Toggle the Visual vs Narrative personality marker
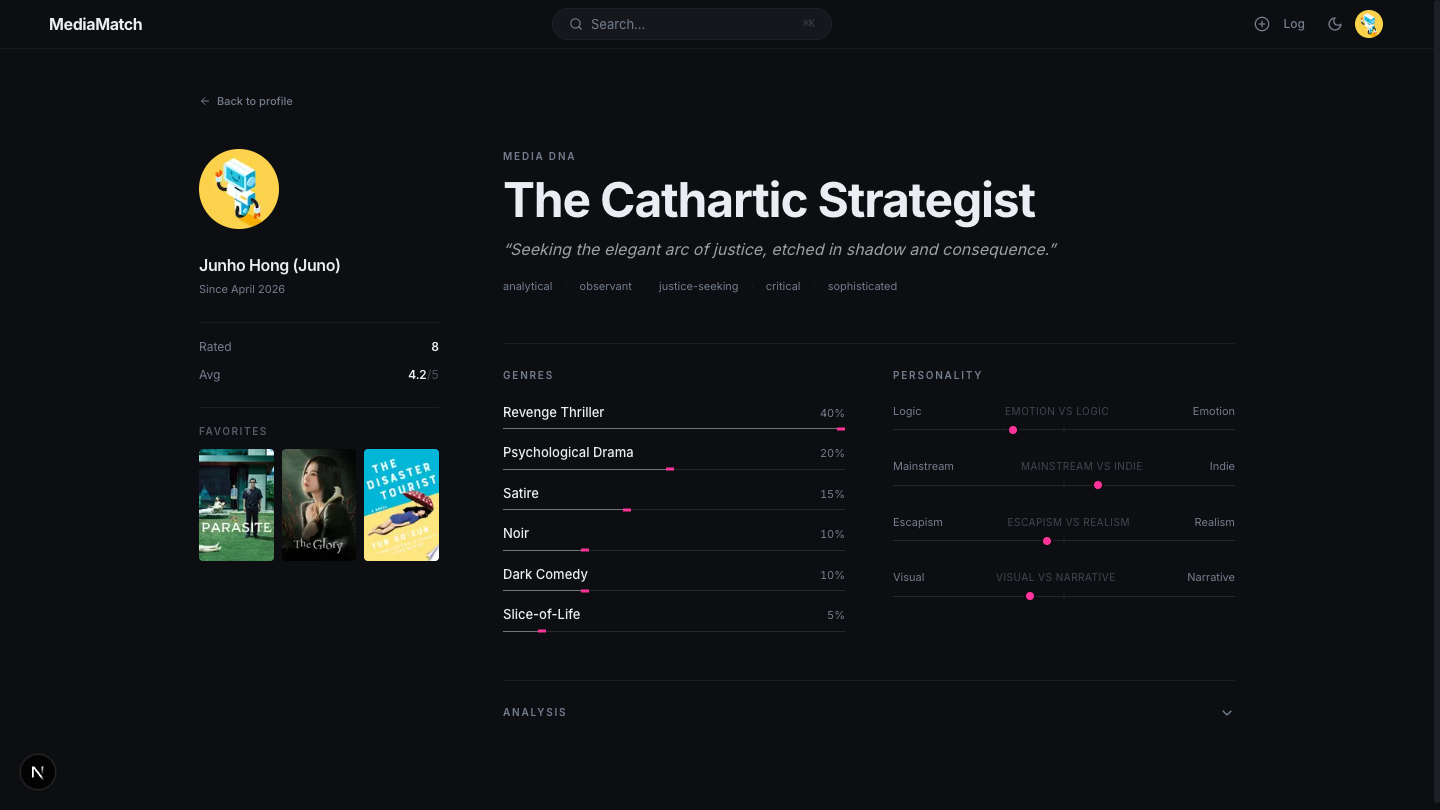The width and height of the screenshot is (1440, 810). (1030, 595)
